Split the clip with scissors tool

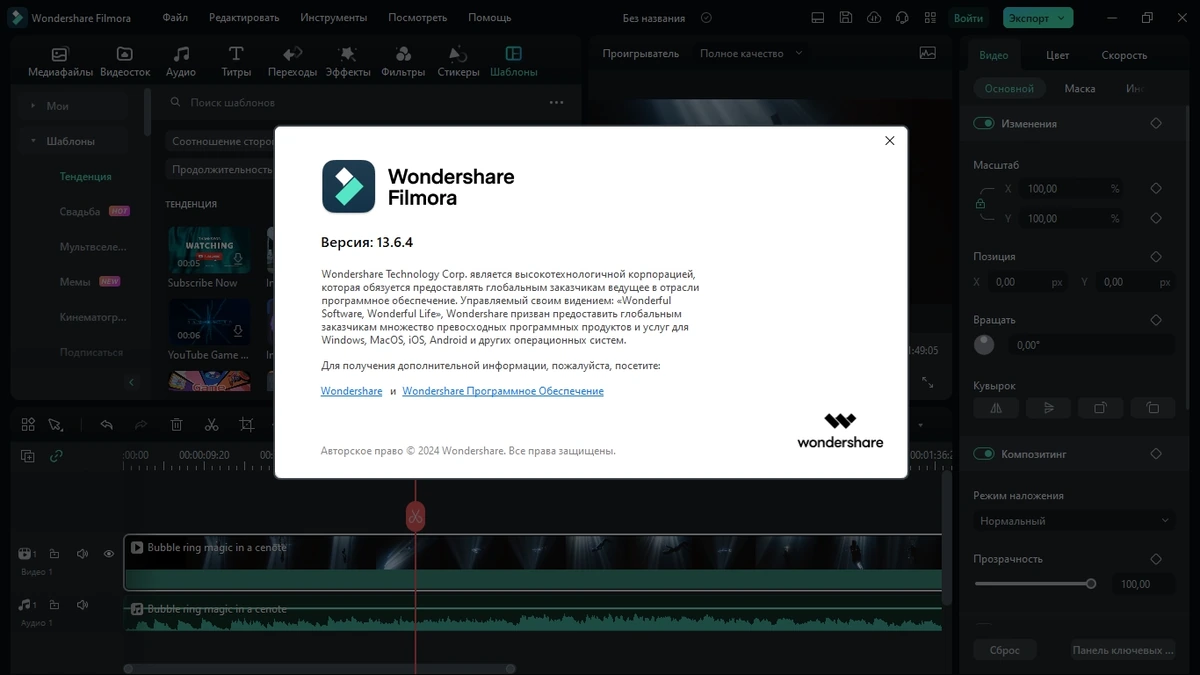tap(211, 425)
